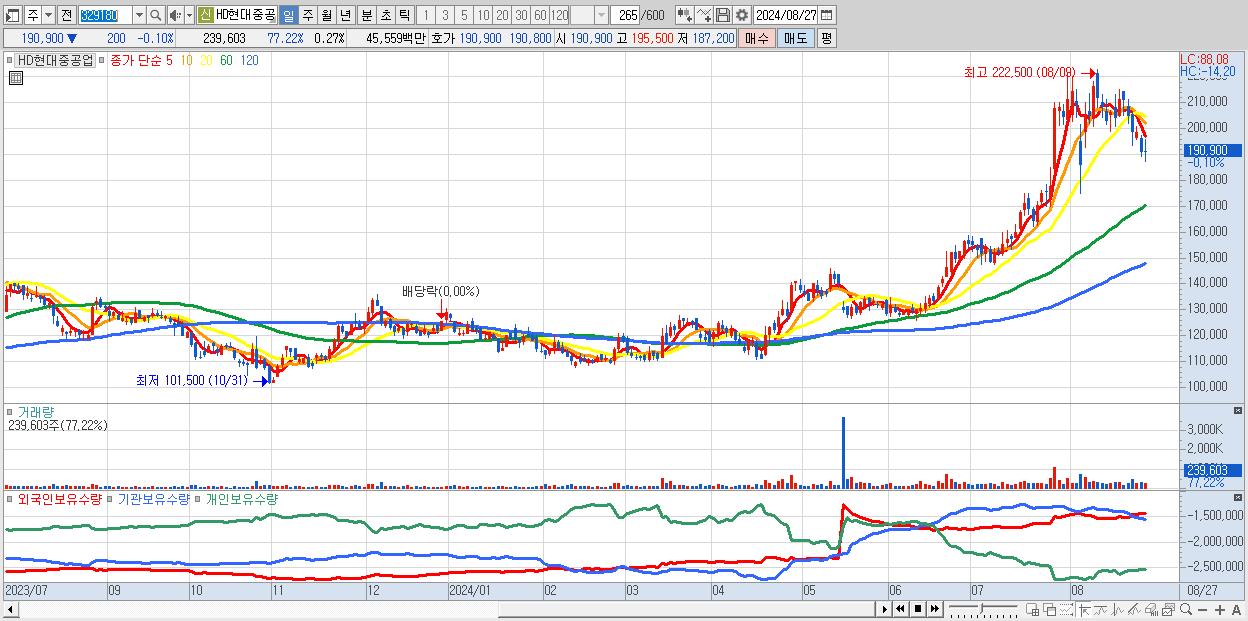Click the rewind replay button
The image size is (1248, 621).
[900, 609]
